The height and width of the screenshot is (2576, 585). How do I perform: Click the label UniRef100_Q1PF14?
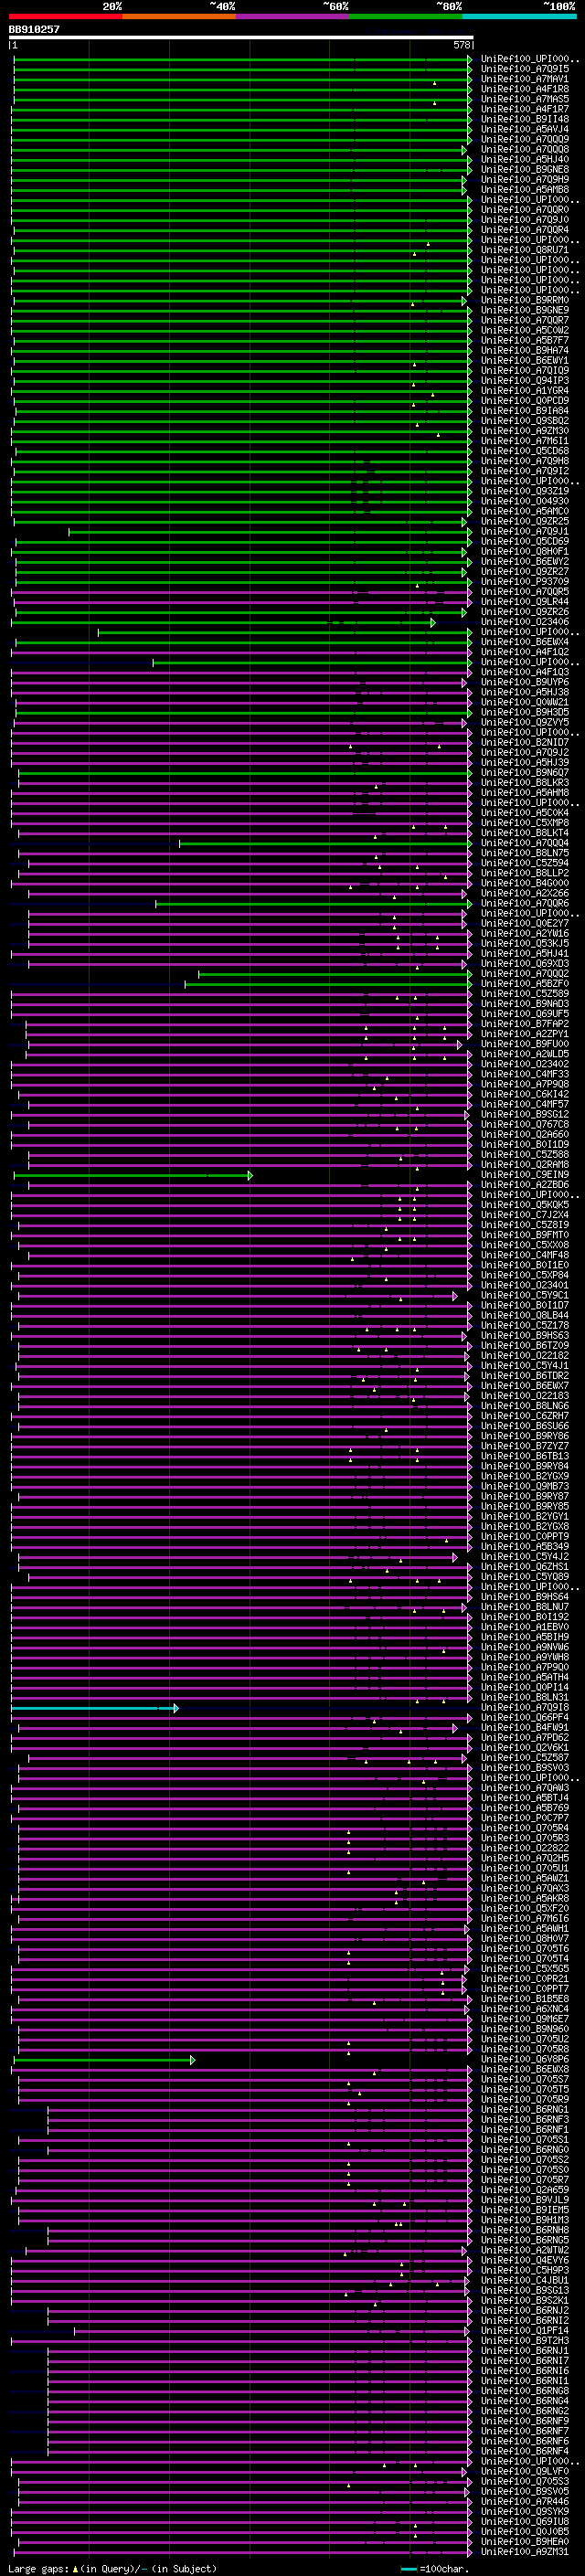pos(525,2330)
